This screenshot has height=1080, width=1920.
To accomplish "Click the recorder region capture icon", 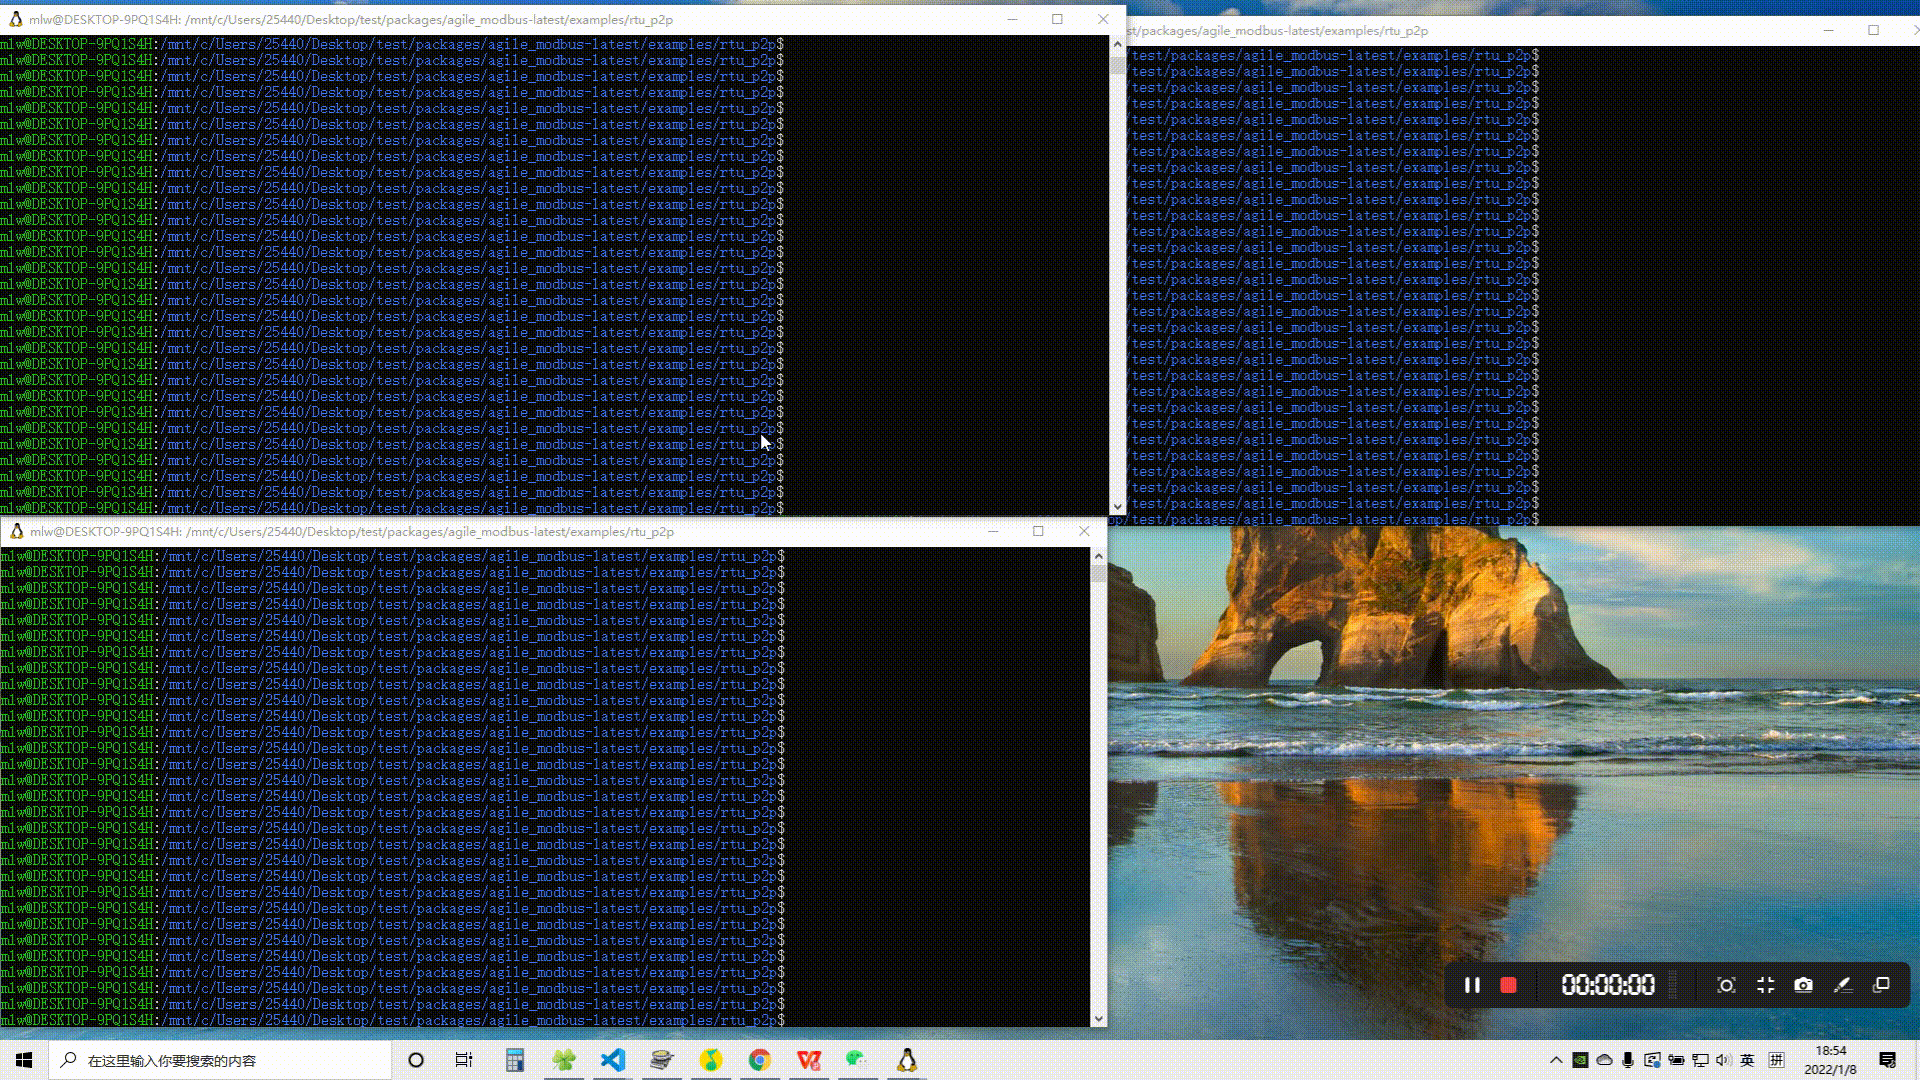I will [1726, 985].
